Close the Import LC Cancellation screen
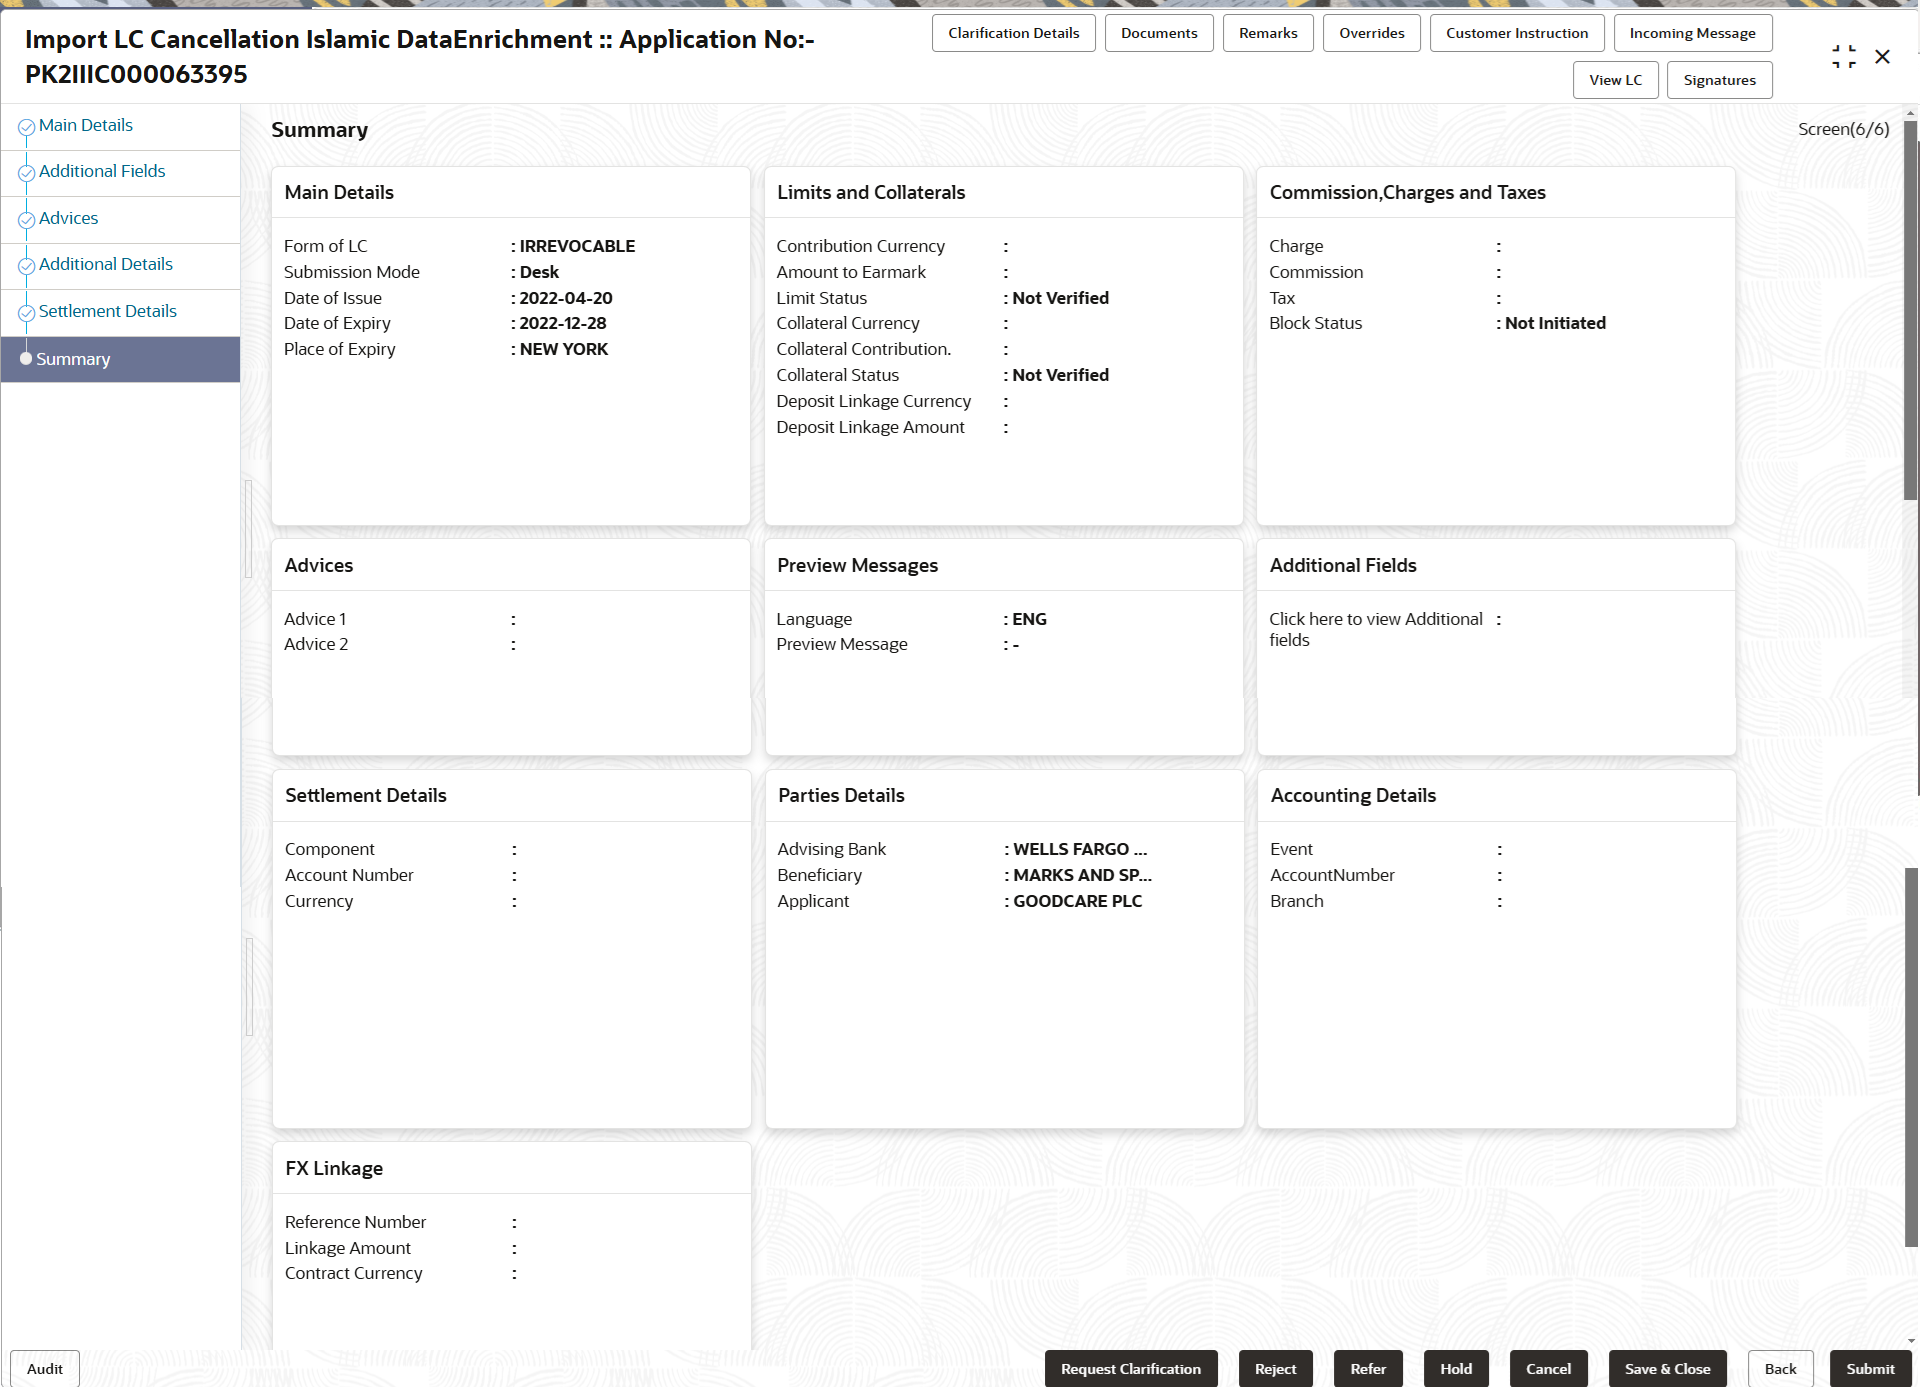This screenshot has height=1387, width=1920. click(1884, 57)
